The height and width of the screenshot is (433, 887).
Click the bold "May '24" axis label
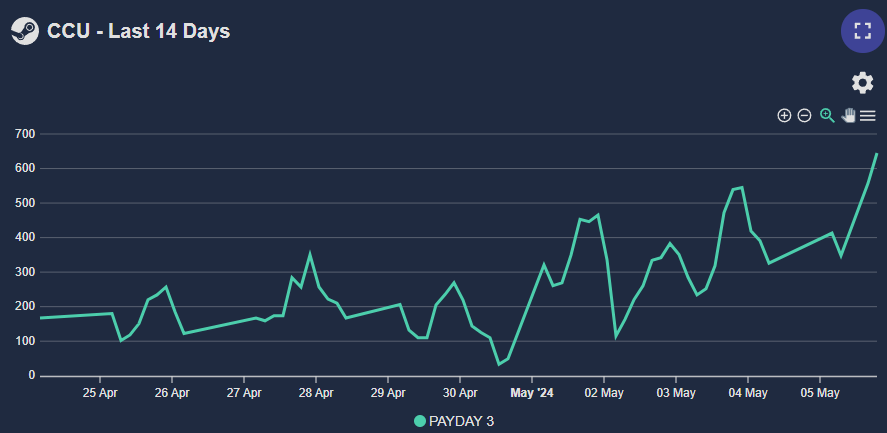tap(532, 392)
